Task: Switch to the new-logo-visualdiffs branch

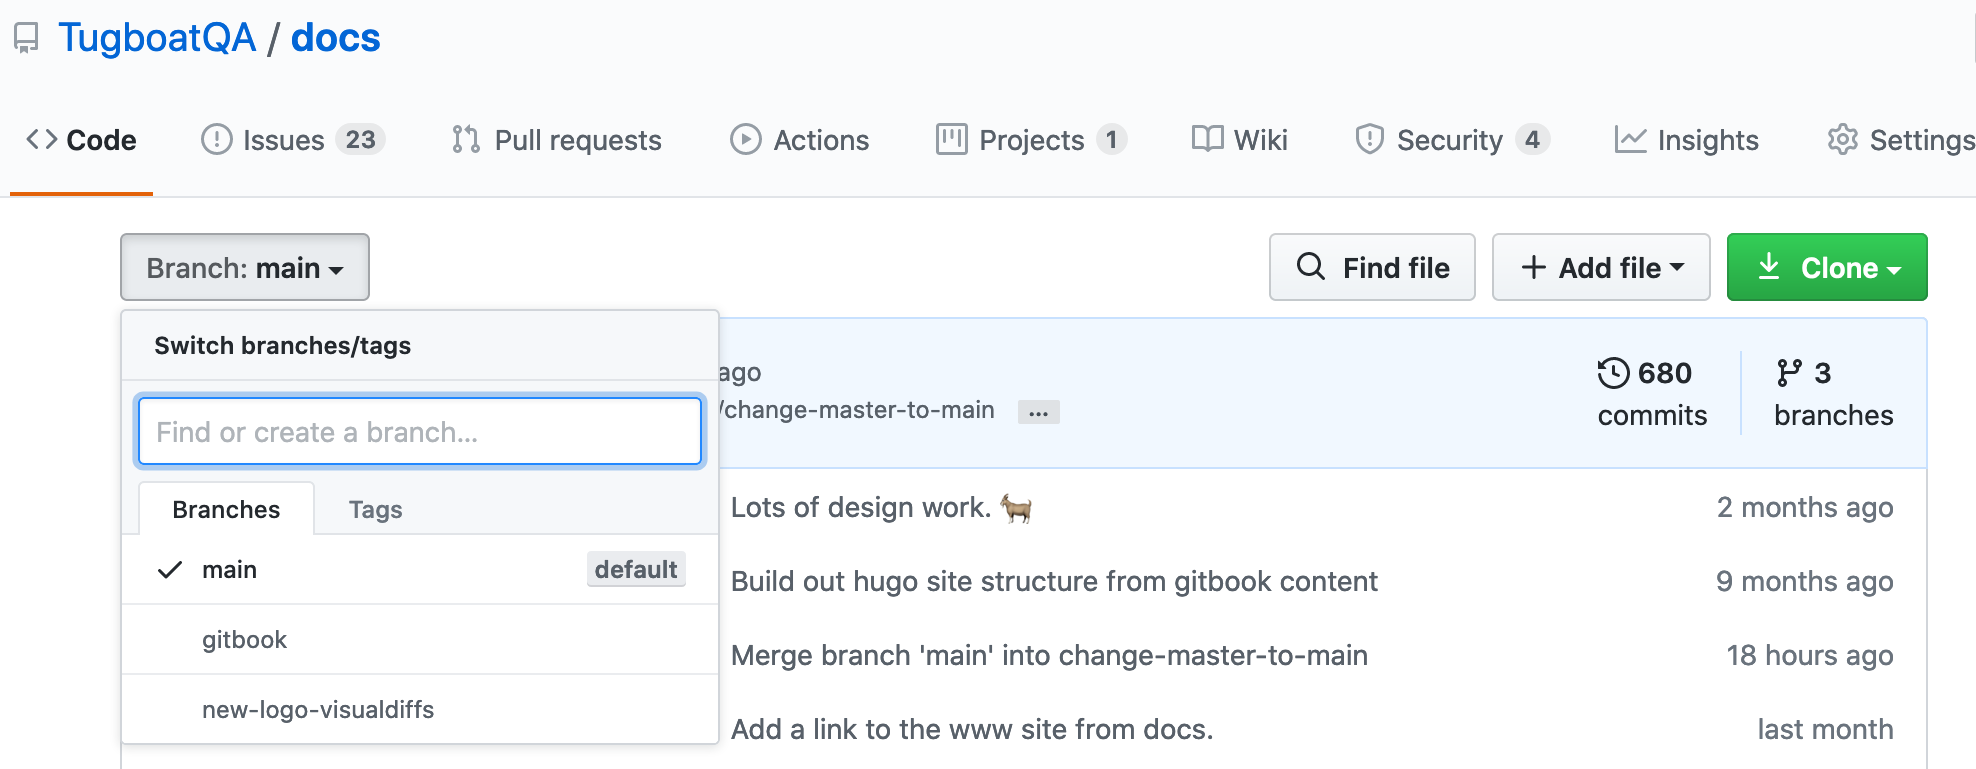Action: click(x=318, y=710)
